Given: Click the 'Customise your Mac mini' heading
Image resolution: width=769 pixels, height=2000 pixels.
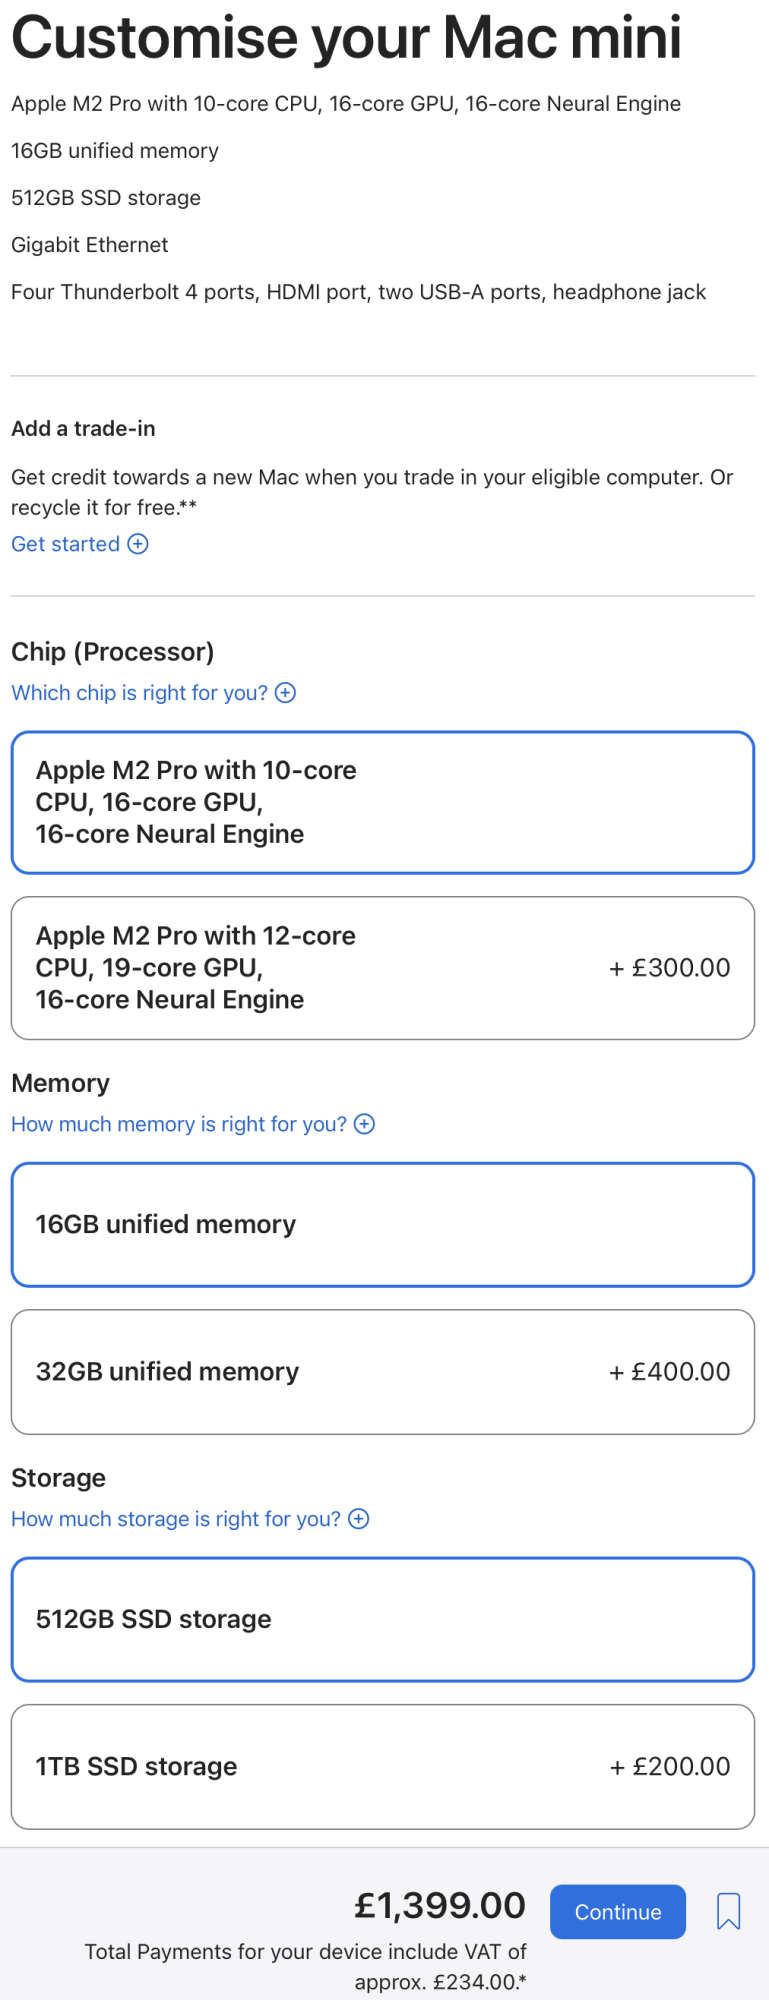Looking at the screenshot, I should point(346,38).
